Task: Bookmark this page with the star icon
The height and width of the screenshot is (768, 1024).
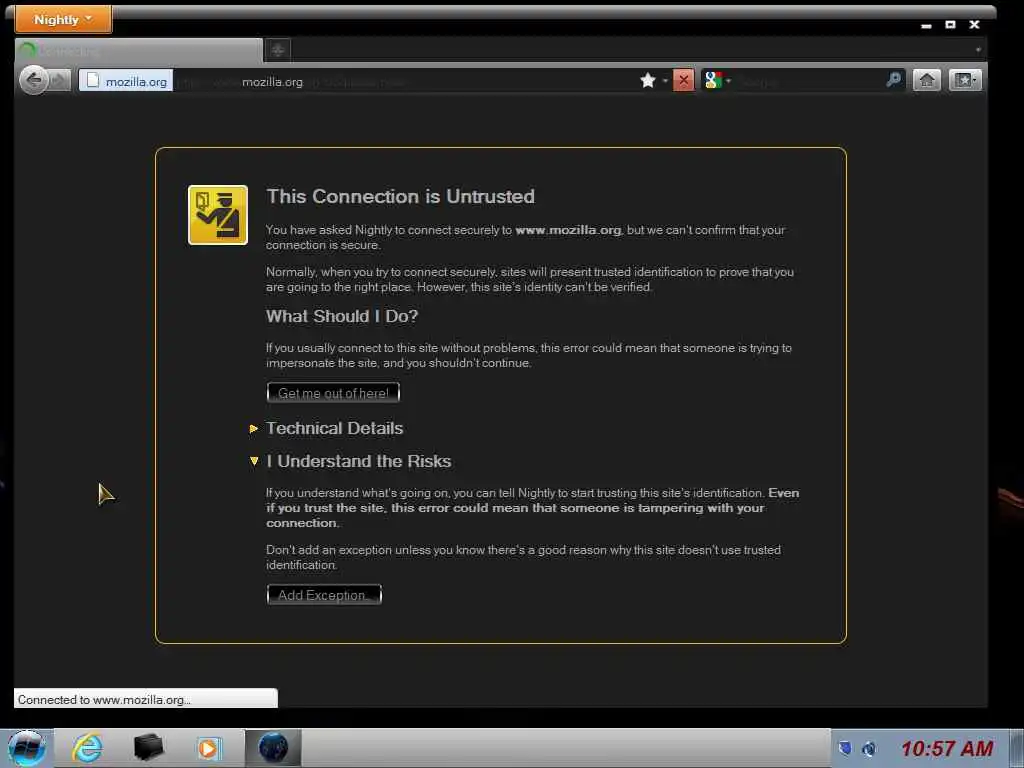Action: click(x=648, y=80)
